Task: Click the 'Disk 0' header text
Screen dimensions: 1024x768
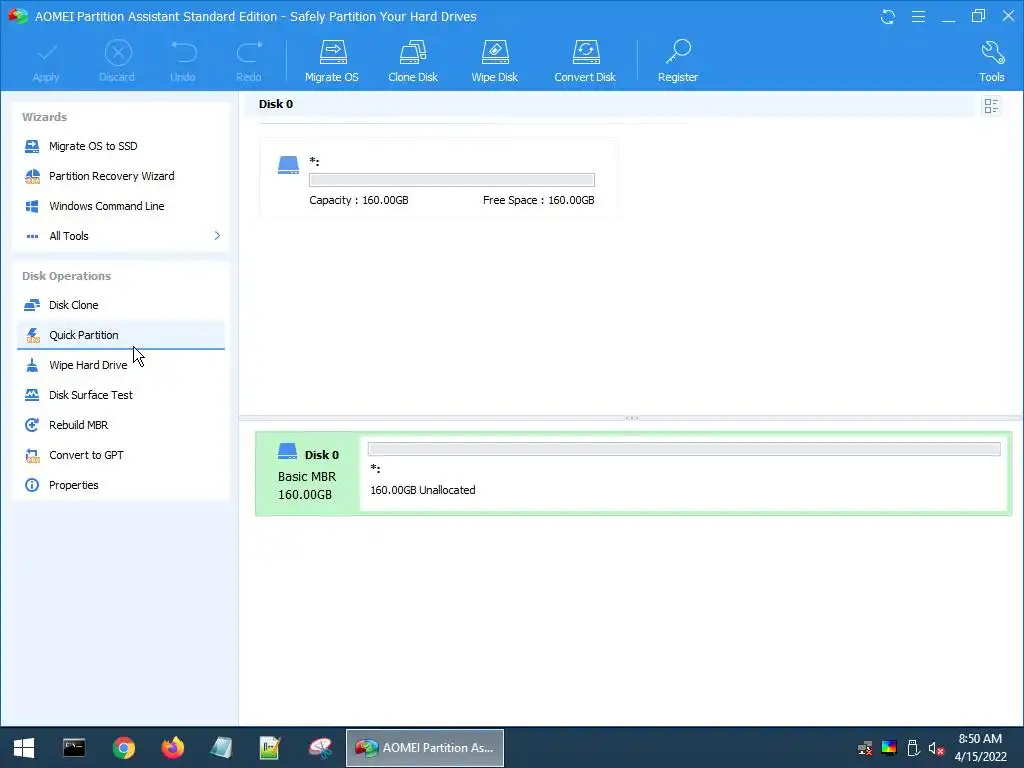Action: click(x=276, y=104)
